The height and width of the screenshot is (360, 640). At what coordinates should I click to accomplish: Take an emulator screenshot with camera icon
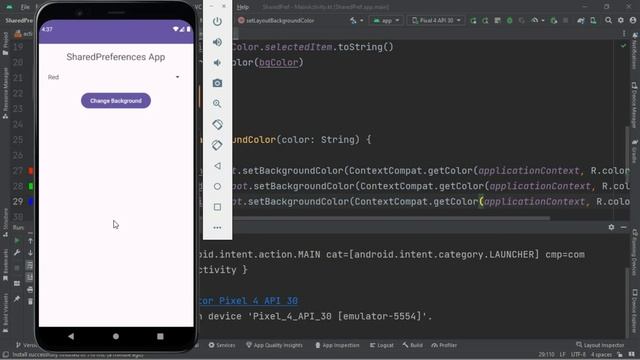tap(217, 83)
